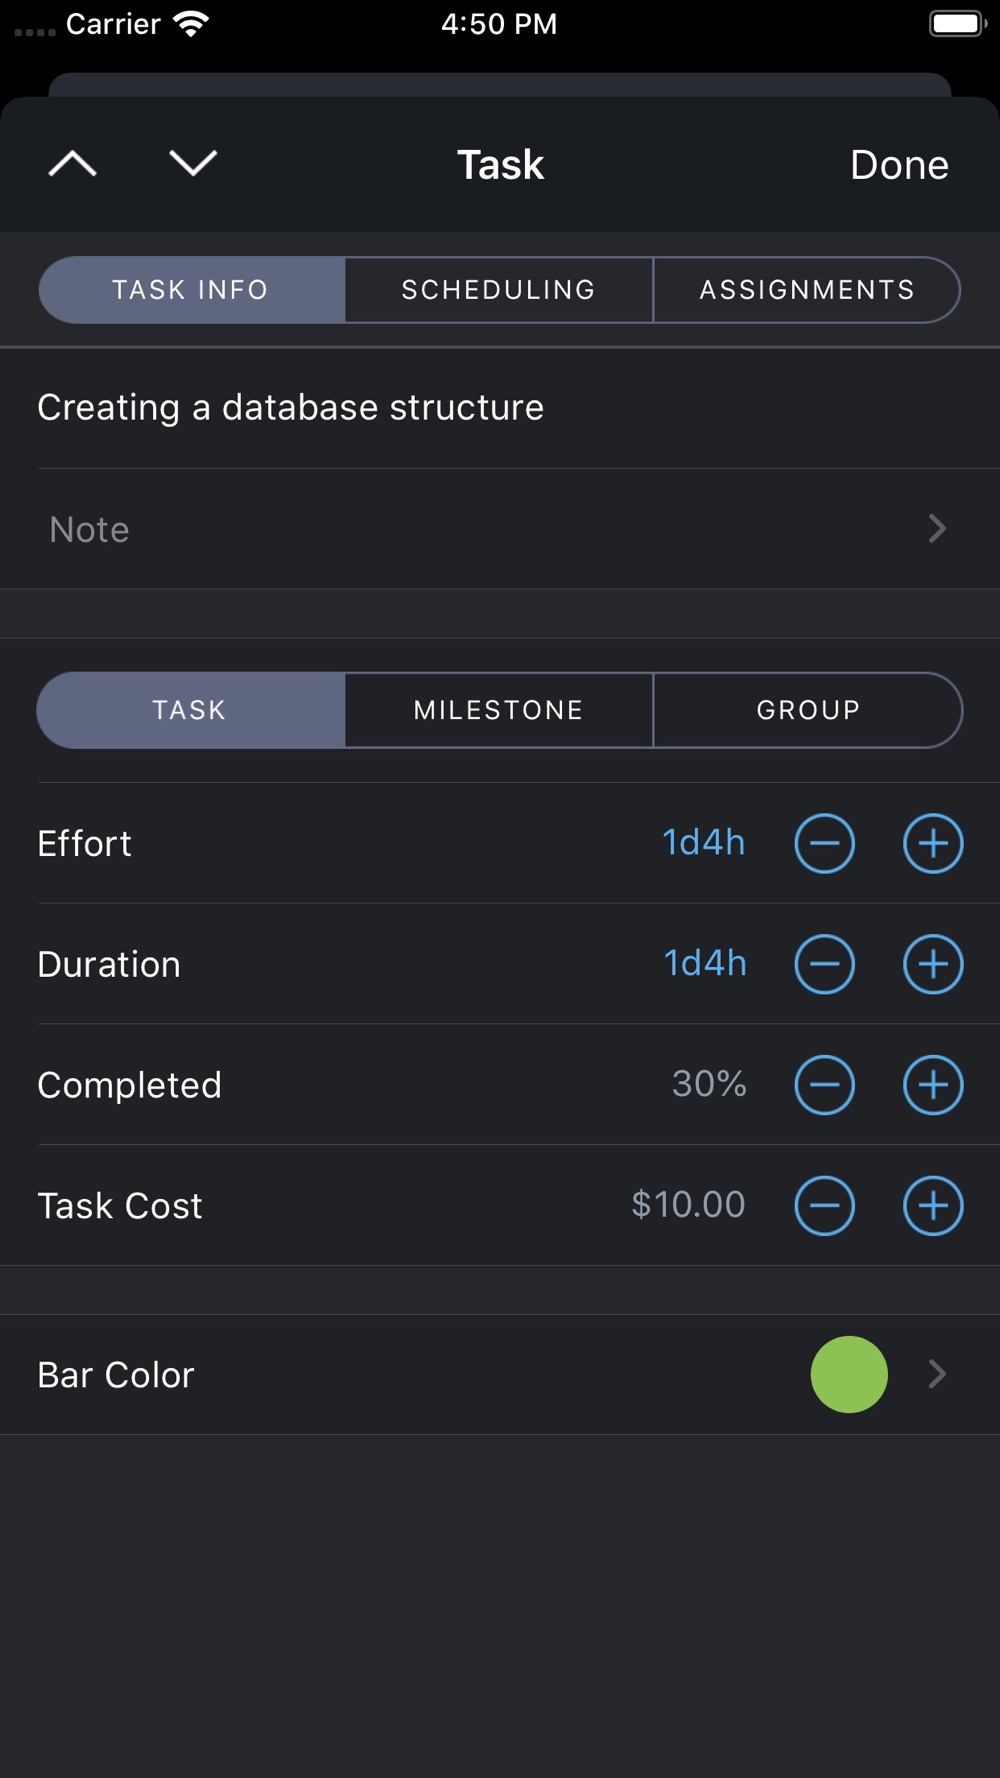Expand Bar Color options chevron
Image resolution: width=1000 pixels, height=1778 pixels.
(936, 1374)
